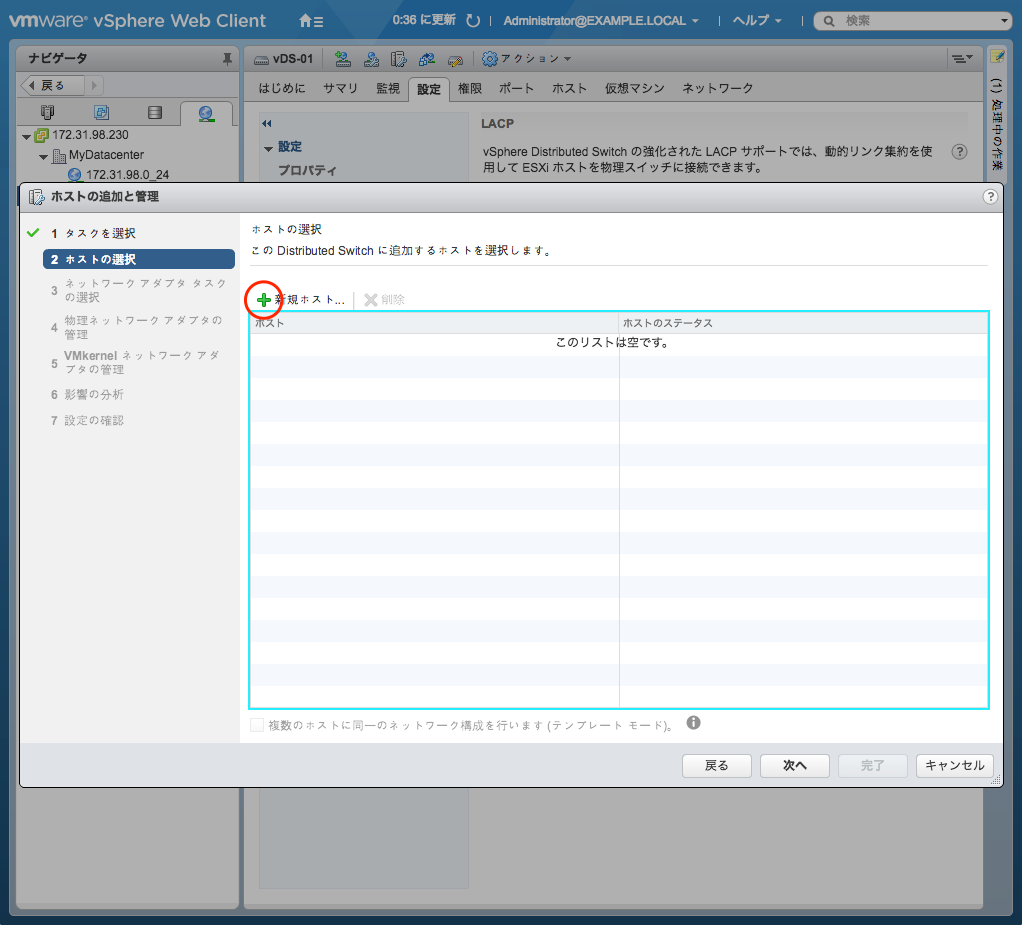Open Hosts and Clusters navigator tab icon
The image size is (1022, 925).
[48, 113]
